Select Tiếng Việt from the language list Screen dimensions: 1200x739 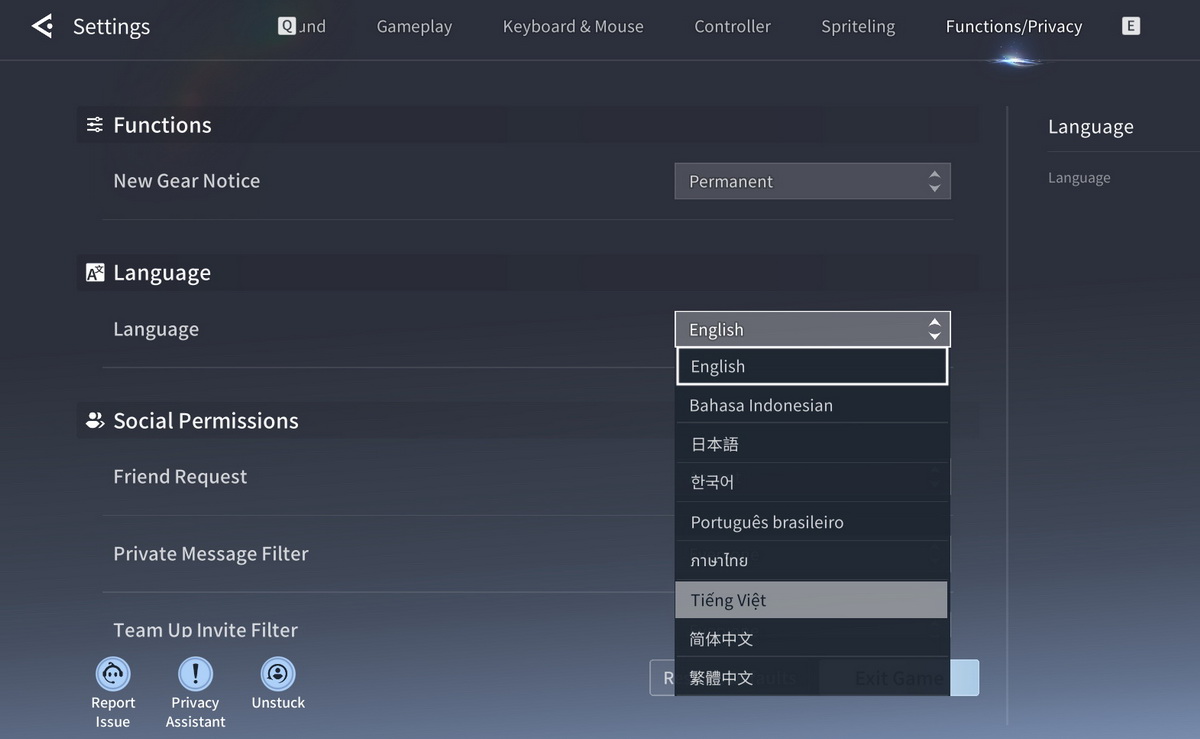pyautogui.click(x=811, y=600)
